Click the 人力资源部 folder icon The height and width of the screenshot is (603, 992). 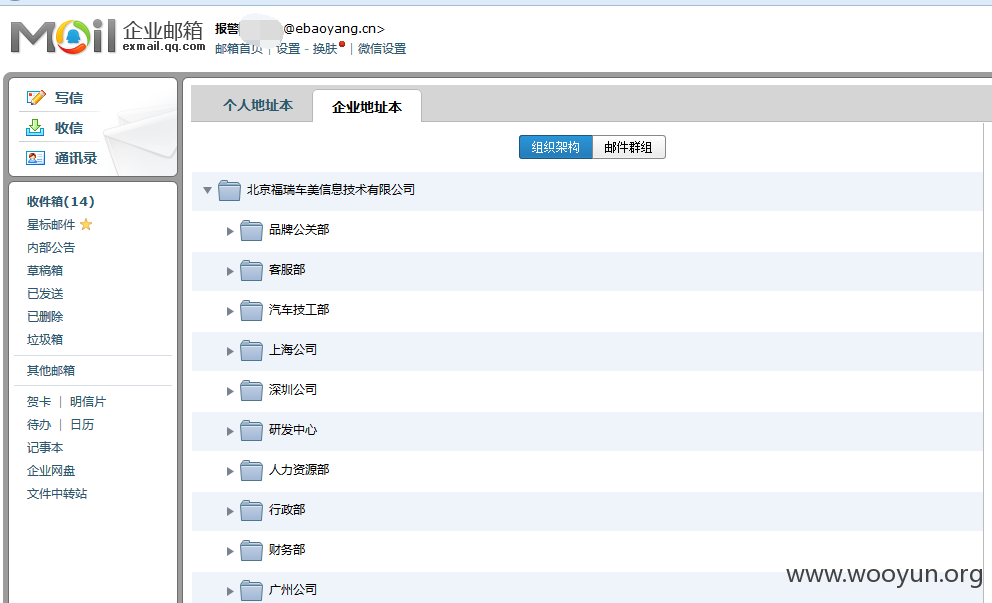(x=251, y=470)
